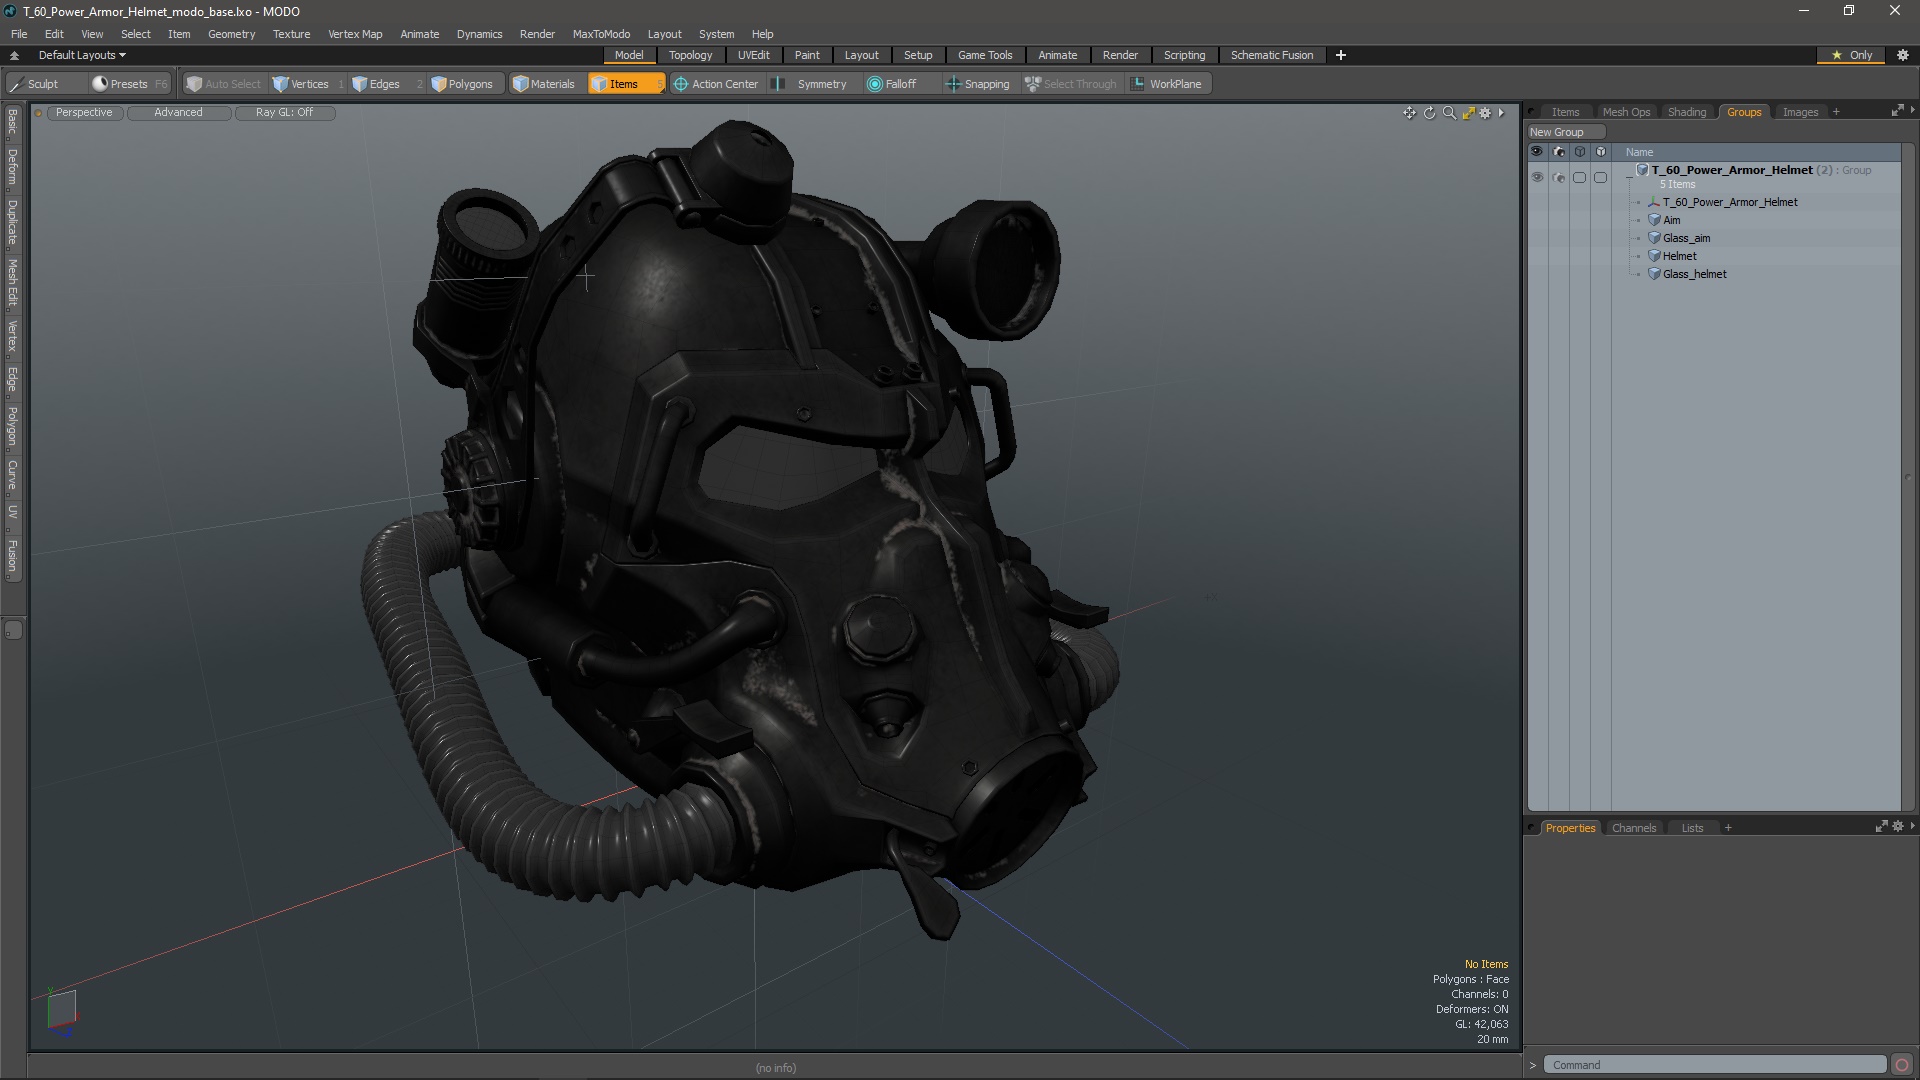Click the record button beside Command field

click(1902, 1065)
